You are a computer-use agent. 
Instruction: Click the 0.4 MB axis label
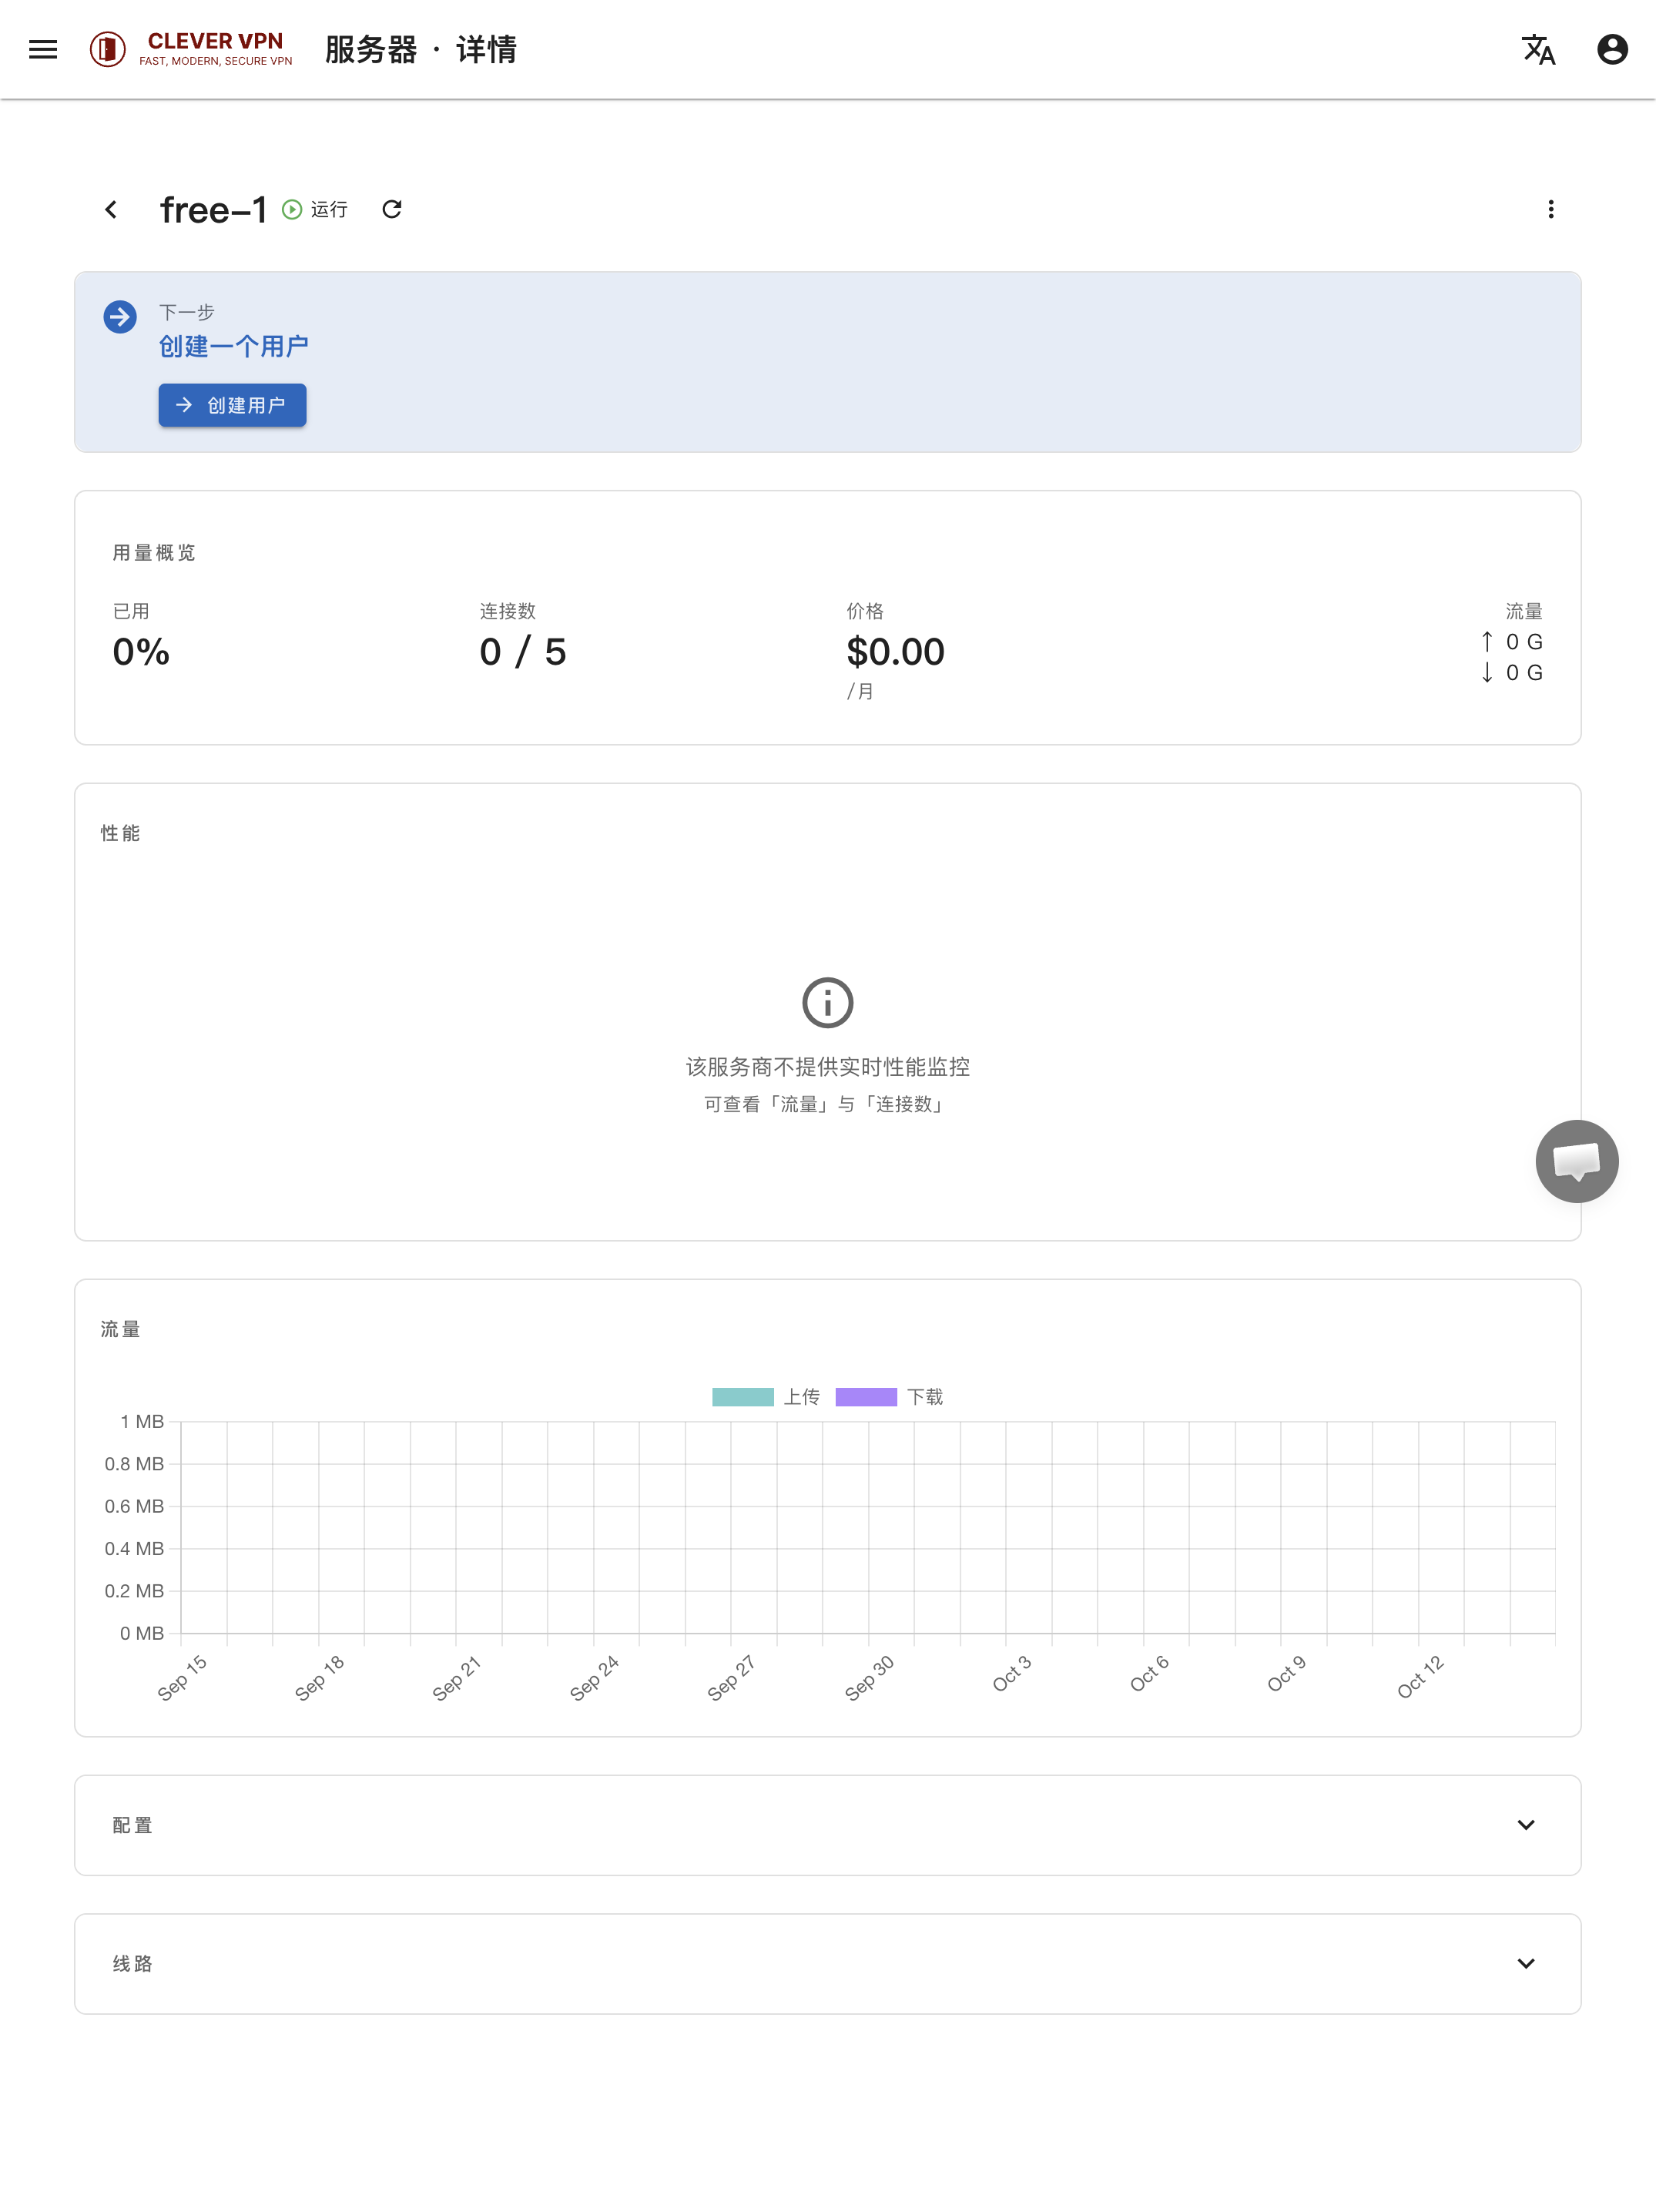pos(134,1549)
